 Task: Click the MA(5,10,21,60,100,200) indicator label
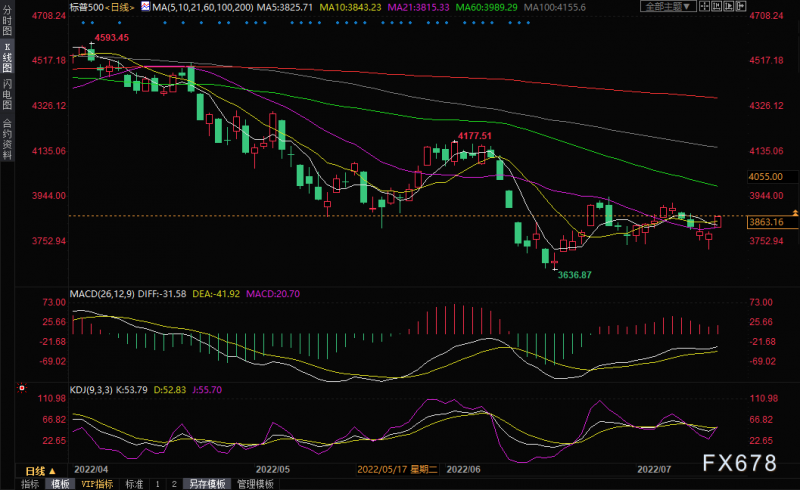(x=203, y=7)
